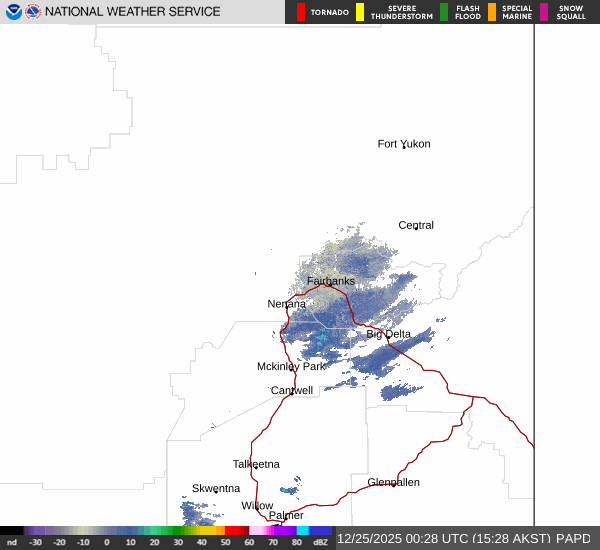Image resolution: width=600 pixels, height=550 pixels.
Task: Click the PAPD radar station identifier
Action: [573, 538]
